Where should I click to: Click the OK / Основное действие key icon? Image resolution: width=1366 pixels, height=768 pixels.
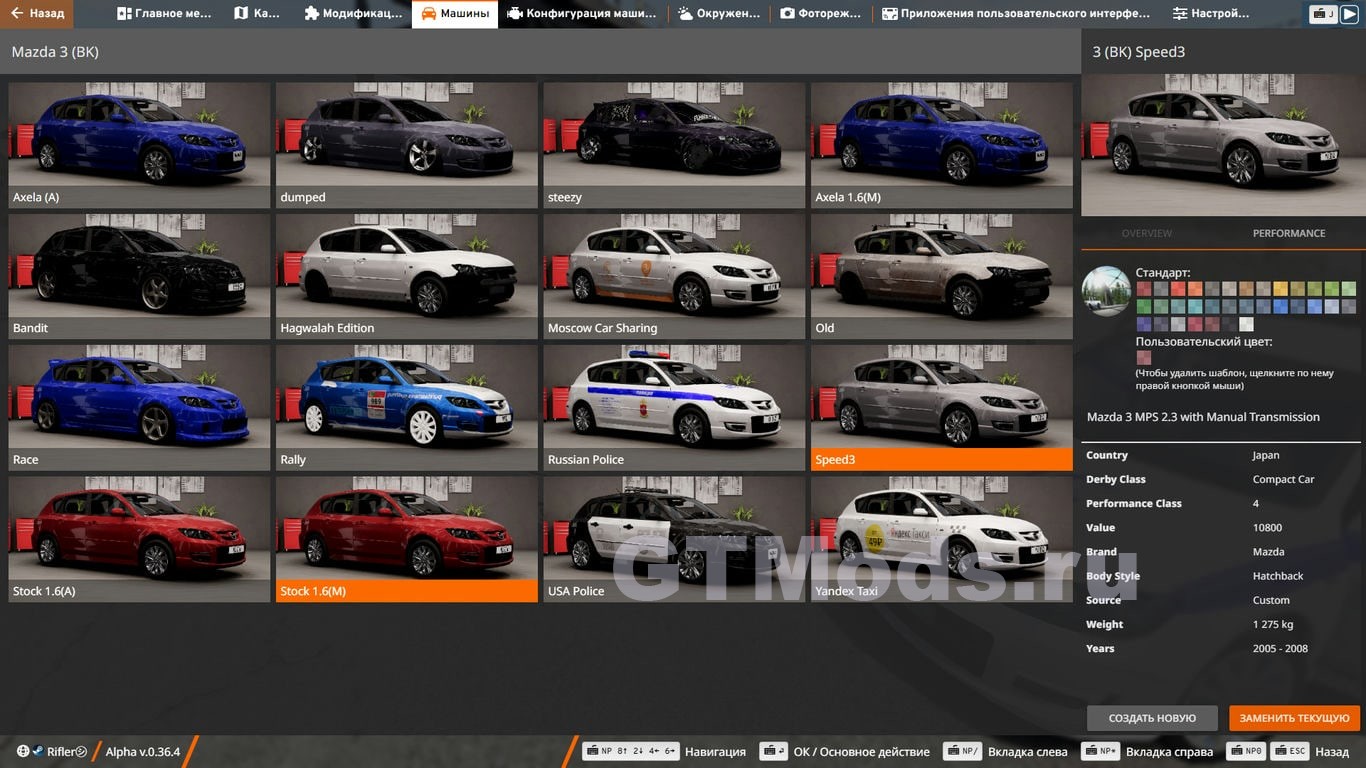[x=773, y=752]
